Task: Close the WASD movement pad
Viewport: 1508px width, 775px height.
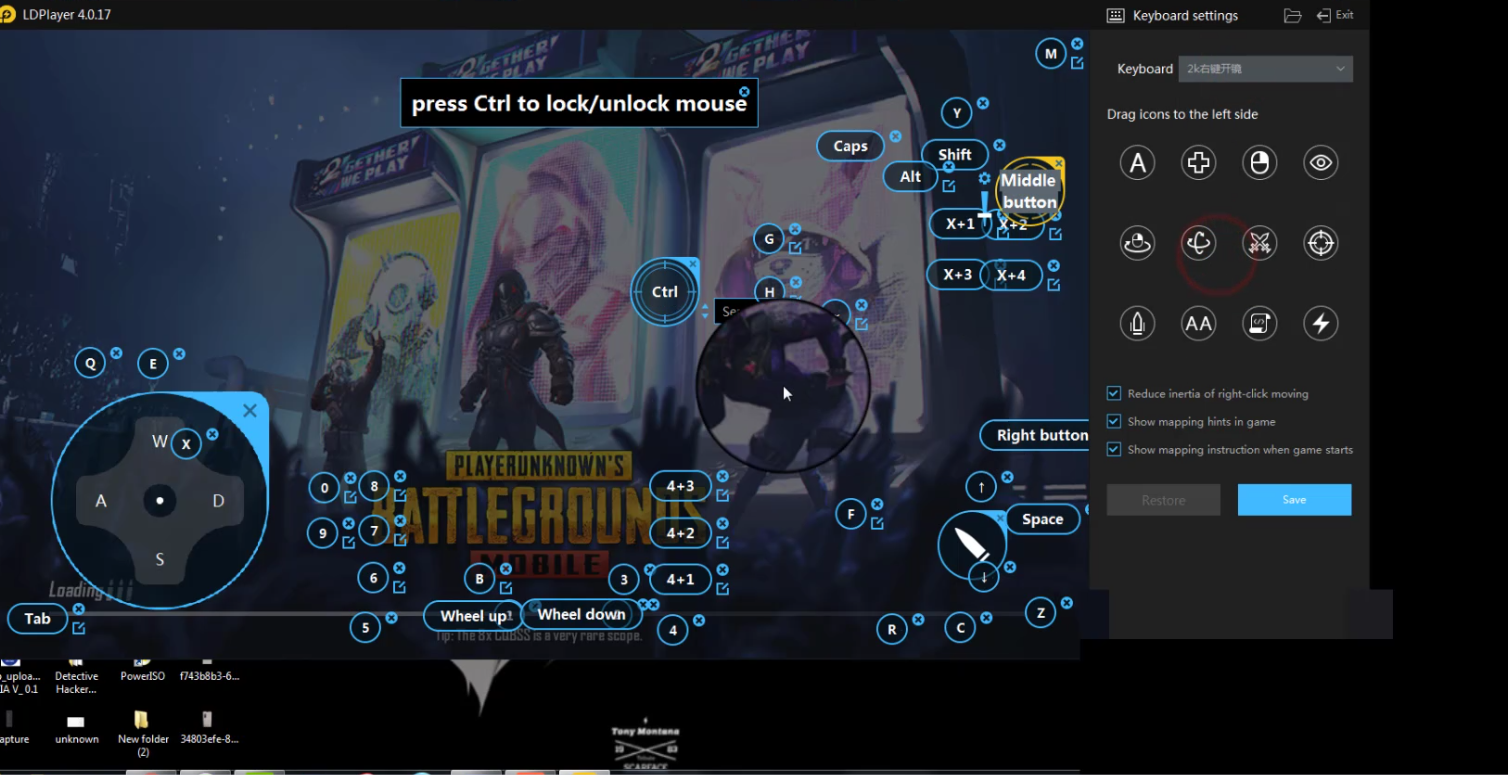Action: [x=250, y=410]
